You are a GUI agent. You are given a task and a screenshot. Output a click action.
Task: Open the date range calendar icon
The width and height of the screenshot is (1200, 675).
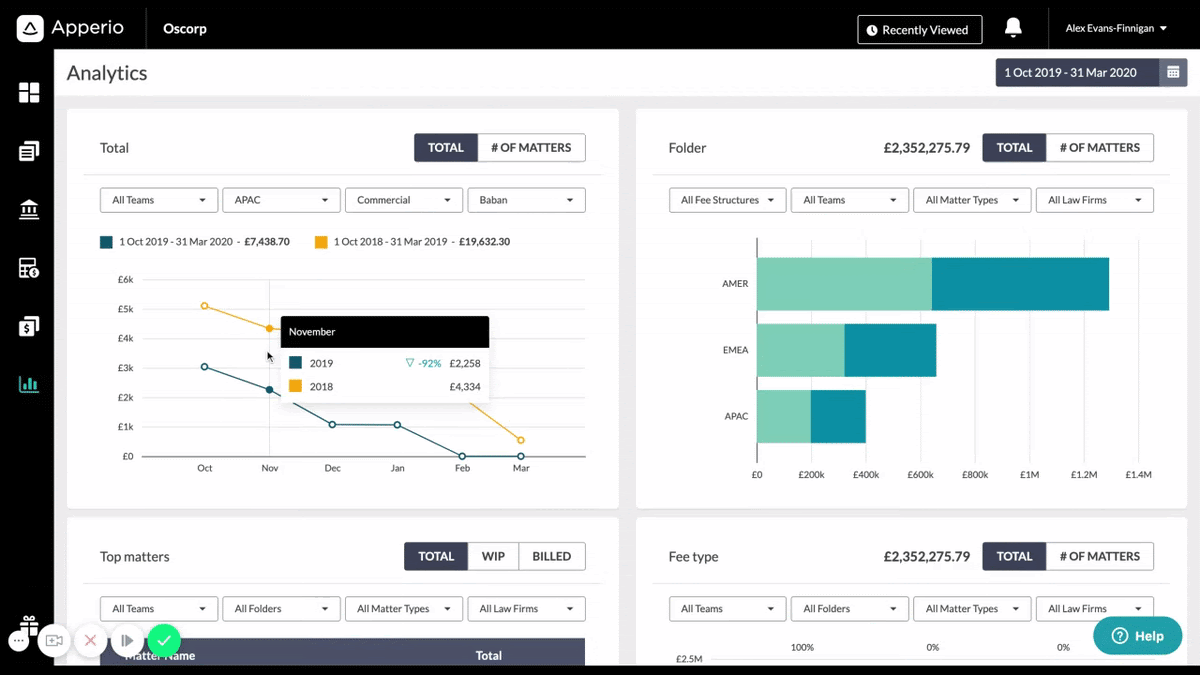pos(1173,73)
